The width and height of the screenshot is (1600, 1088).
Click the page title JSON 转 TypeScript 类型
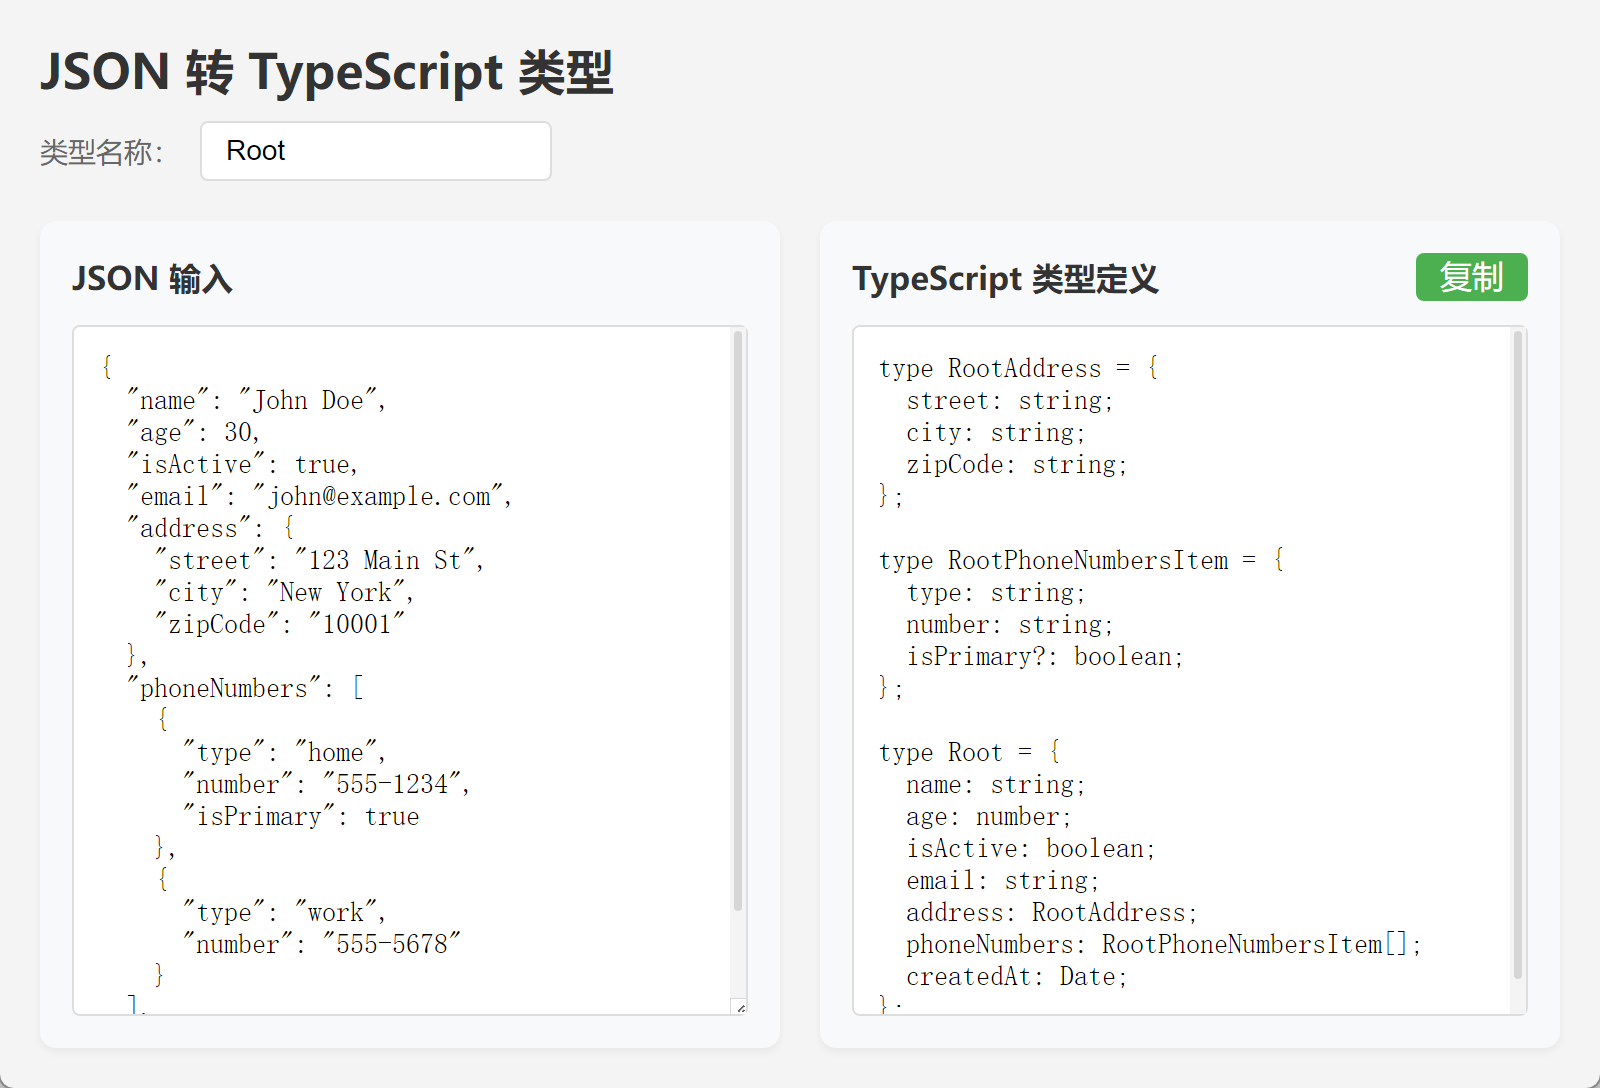coord(326,73)
